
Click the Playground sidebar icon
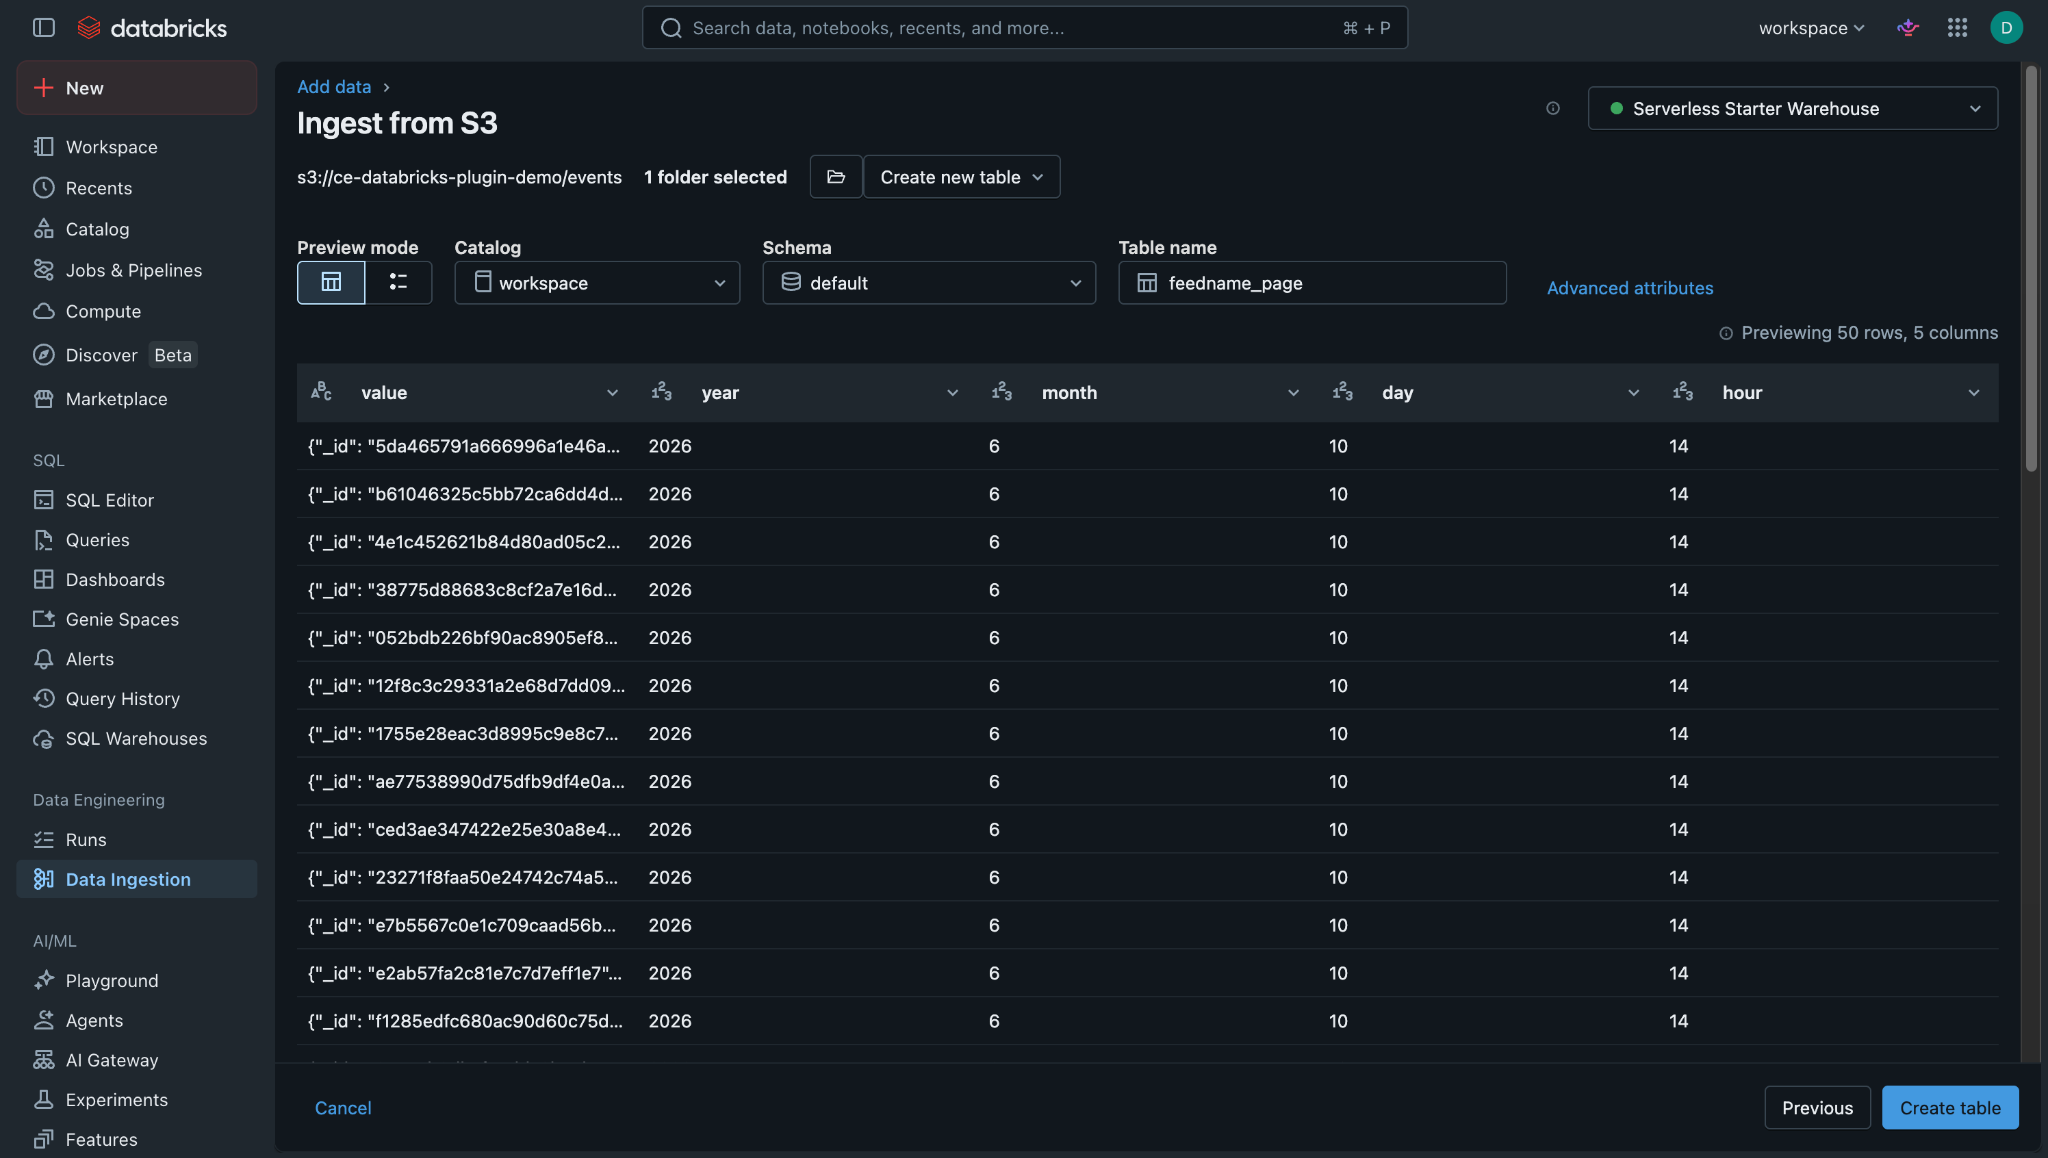click(x=43, y=980)
